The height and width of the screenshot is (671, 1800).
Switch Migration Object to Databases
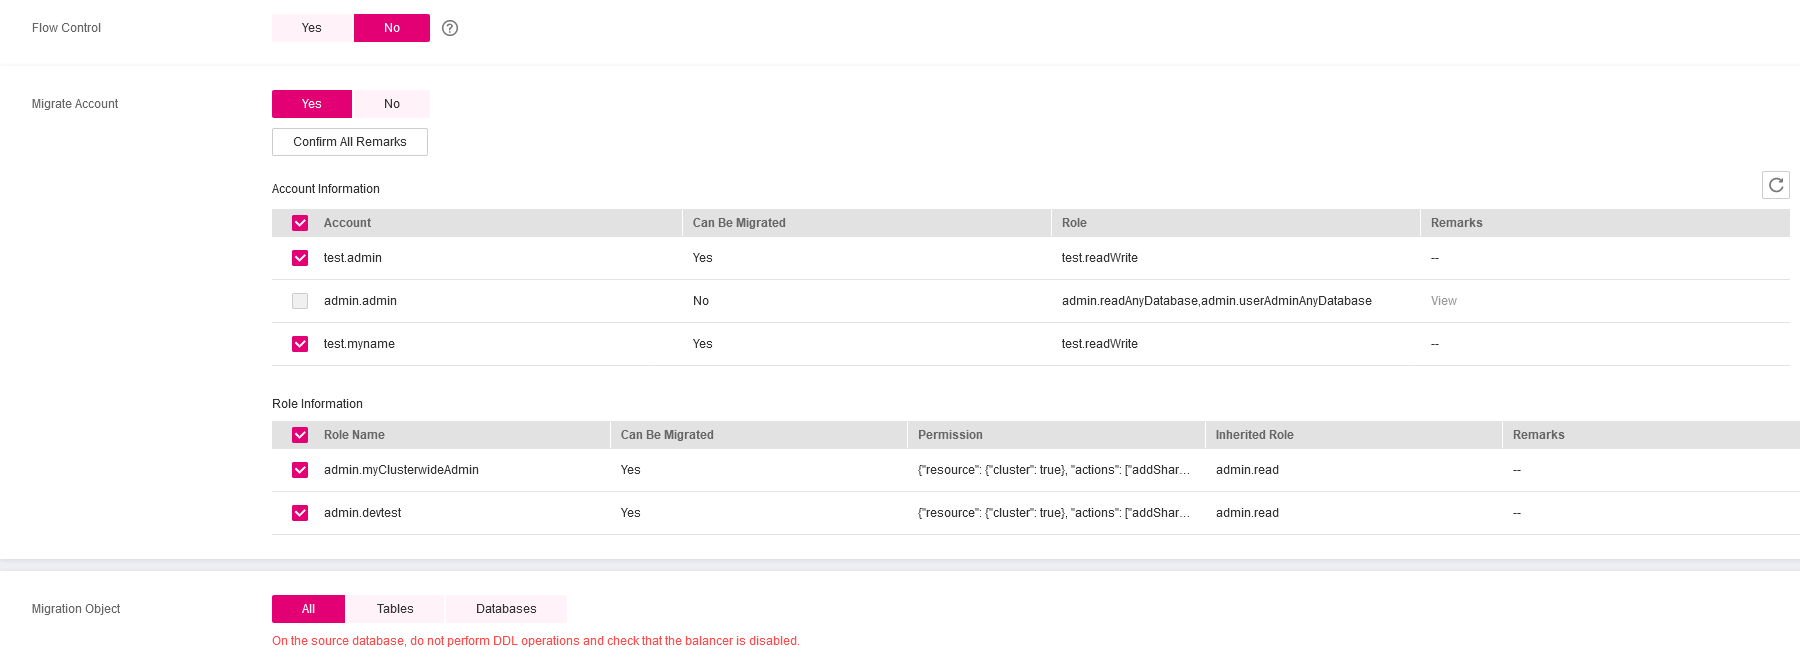tap(506, 609)
